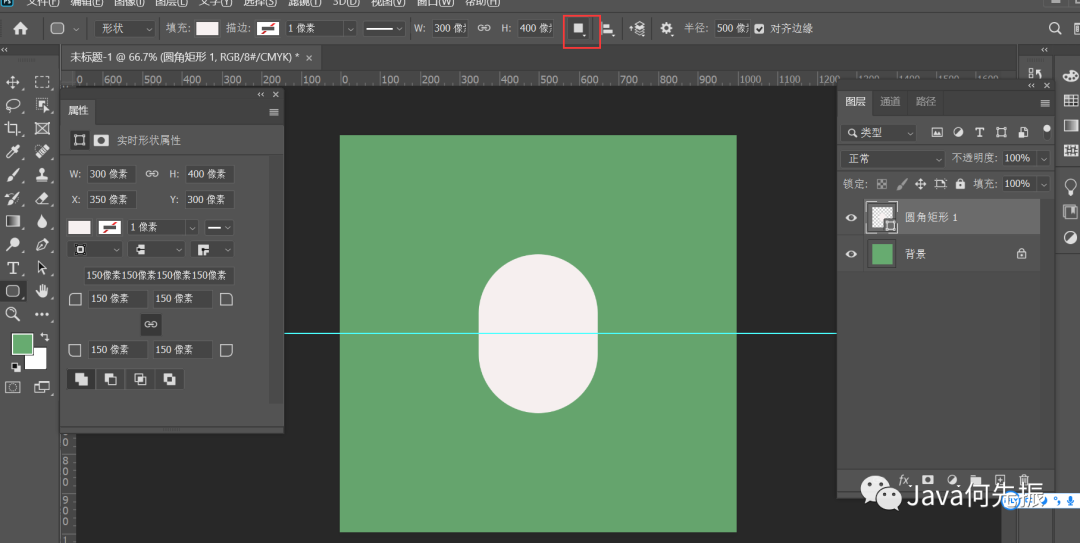Select the Hand tool
This screenshot has width=1080, height=543.
pos(42,291)
